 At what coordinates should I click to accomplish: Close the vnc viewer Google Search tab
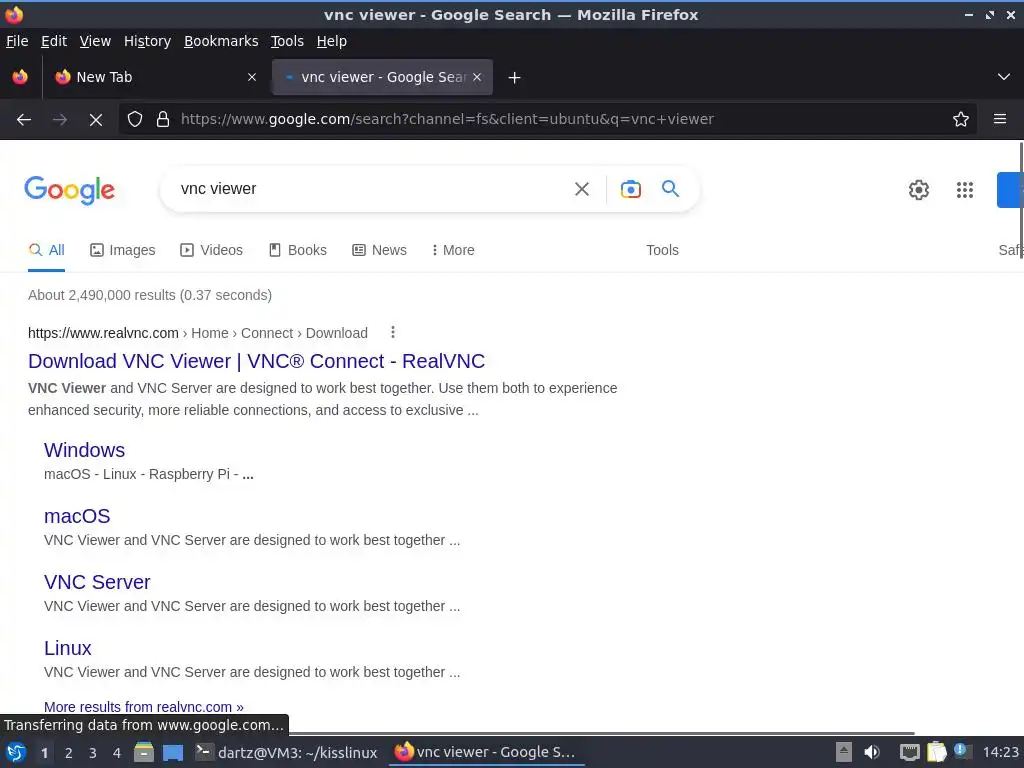click(x=477, y=77)
